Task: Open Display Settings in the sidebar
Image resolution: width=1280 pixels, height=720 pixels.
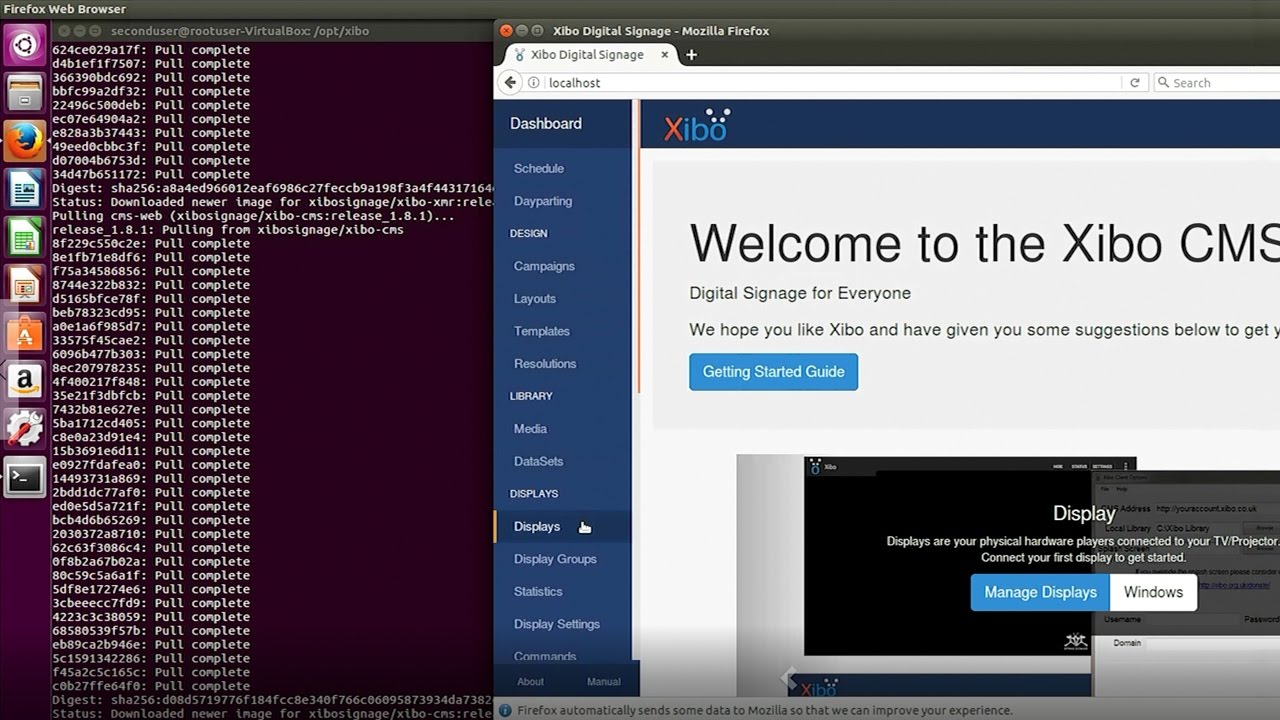Action: [x=557, y=624]
